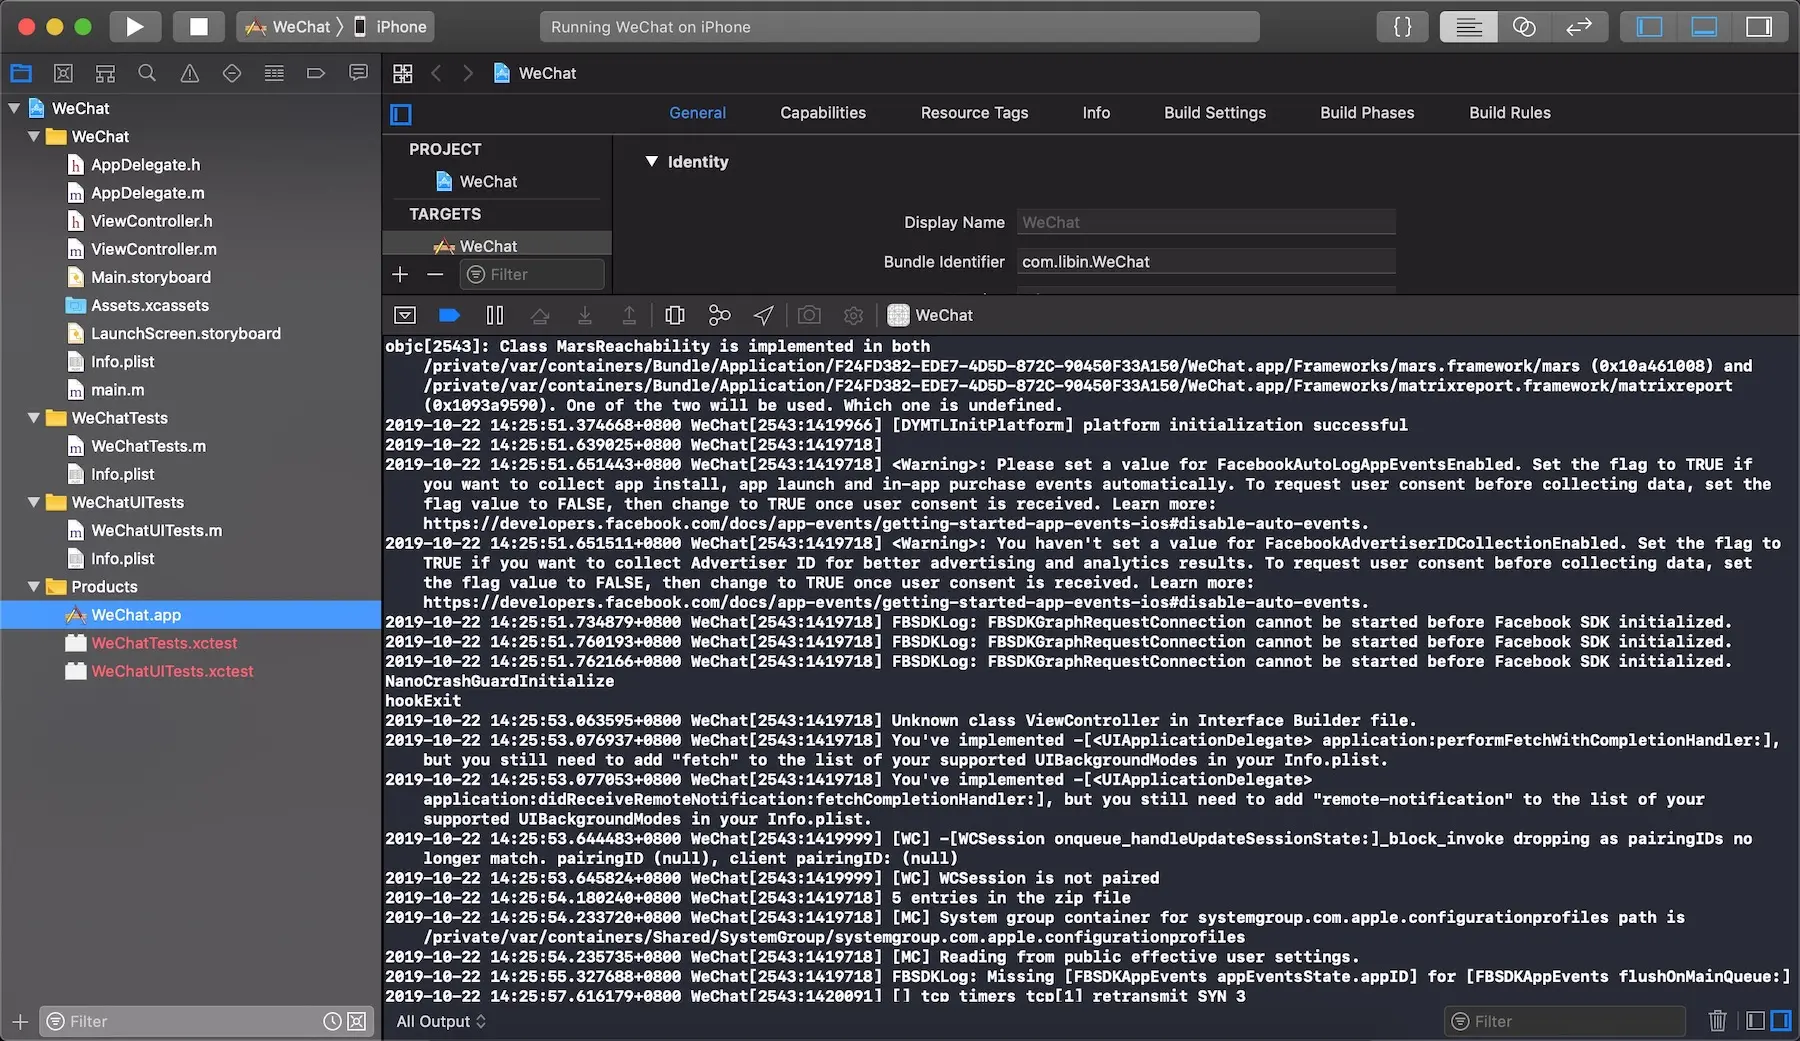Stop the running WeChat process
Image resolution: width=1800 pixels, height=1041 pixels.
198,27
